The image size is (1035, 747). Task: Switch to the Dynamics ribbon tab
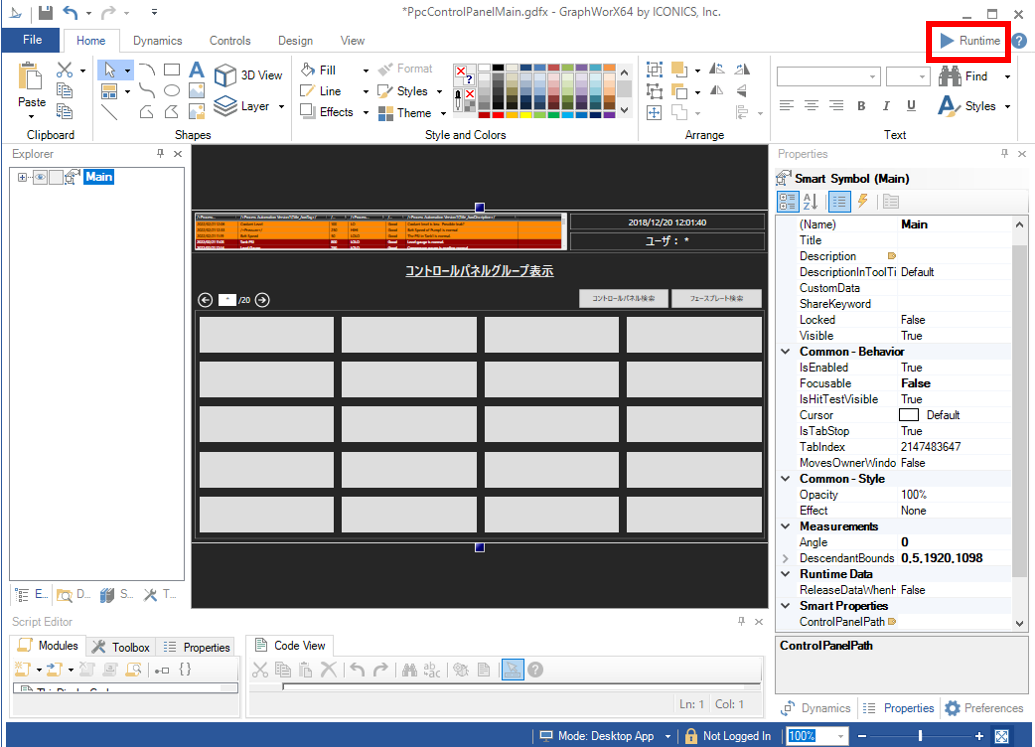(157, 41)
